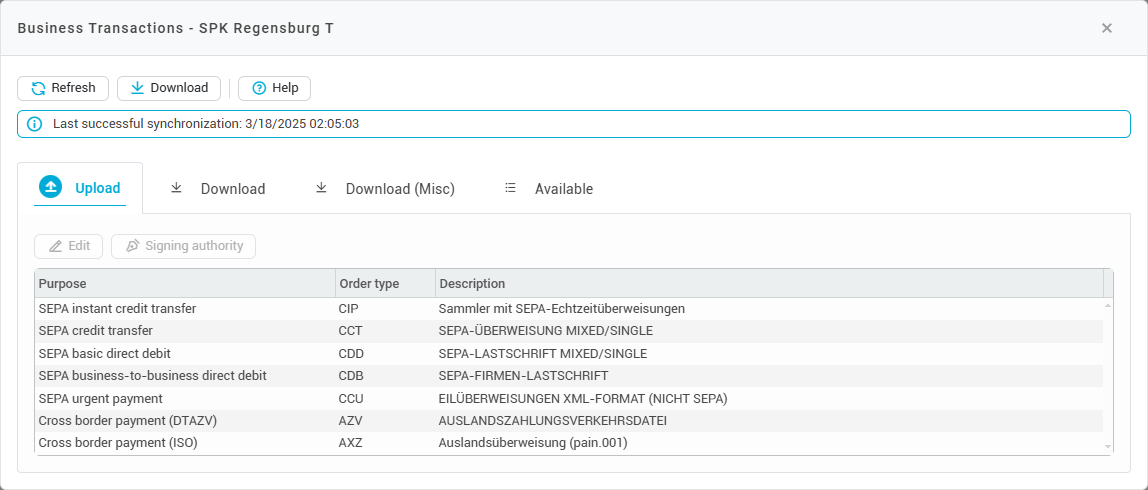1148x490 pixels.
Task: Click the info icon beside synchronization message
Action: (x=35, y=124)
